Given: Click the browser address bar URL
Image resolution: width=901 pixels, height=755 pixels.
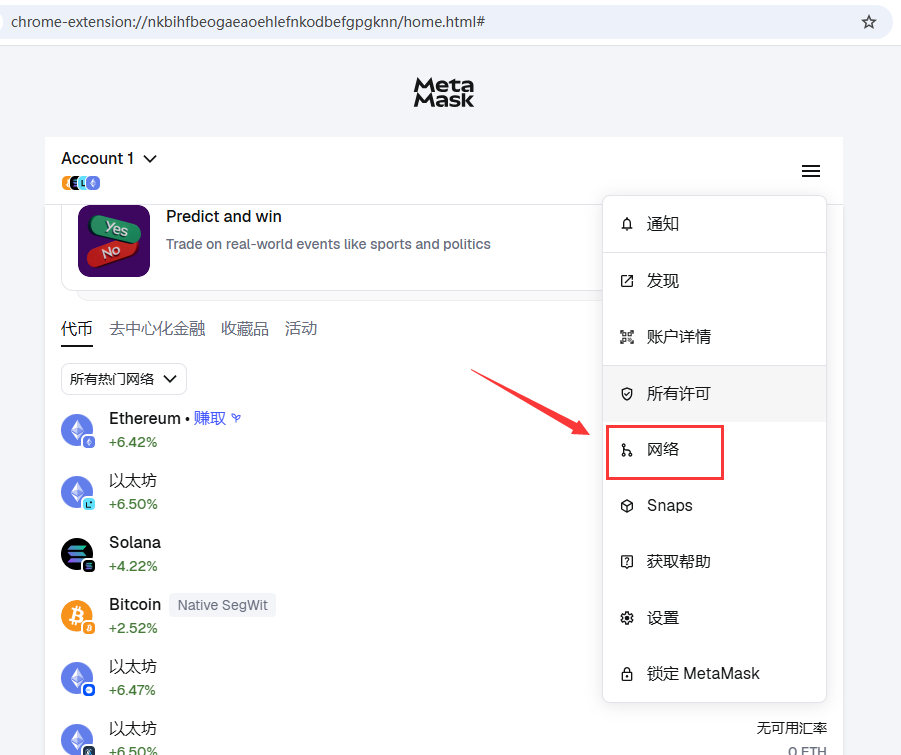Looking at the screenshot, I should pyautogui.click(x=248, y=22).
